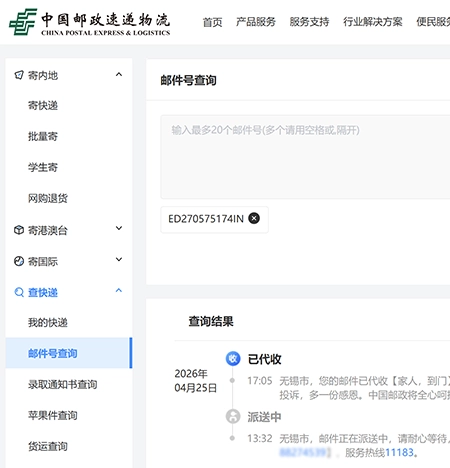This screenshot has height=468, width=450.
Task: Click the 17:05 timeline dot
Action: click(232, 380)
